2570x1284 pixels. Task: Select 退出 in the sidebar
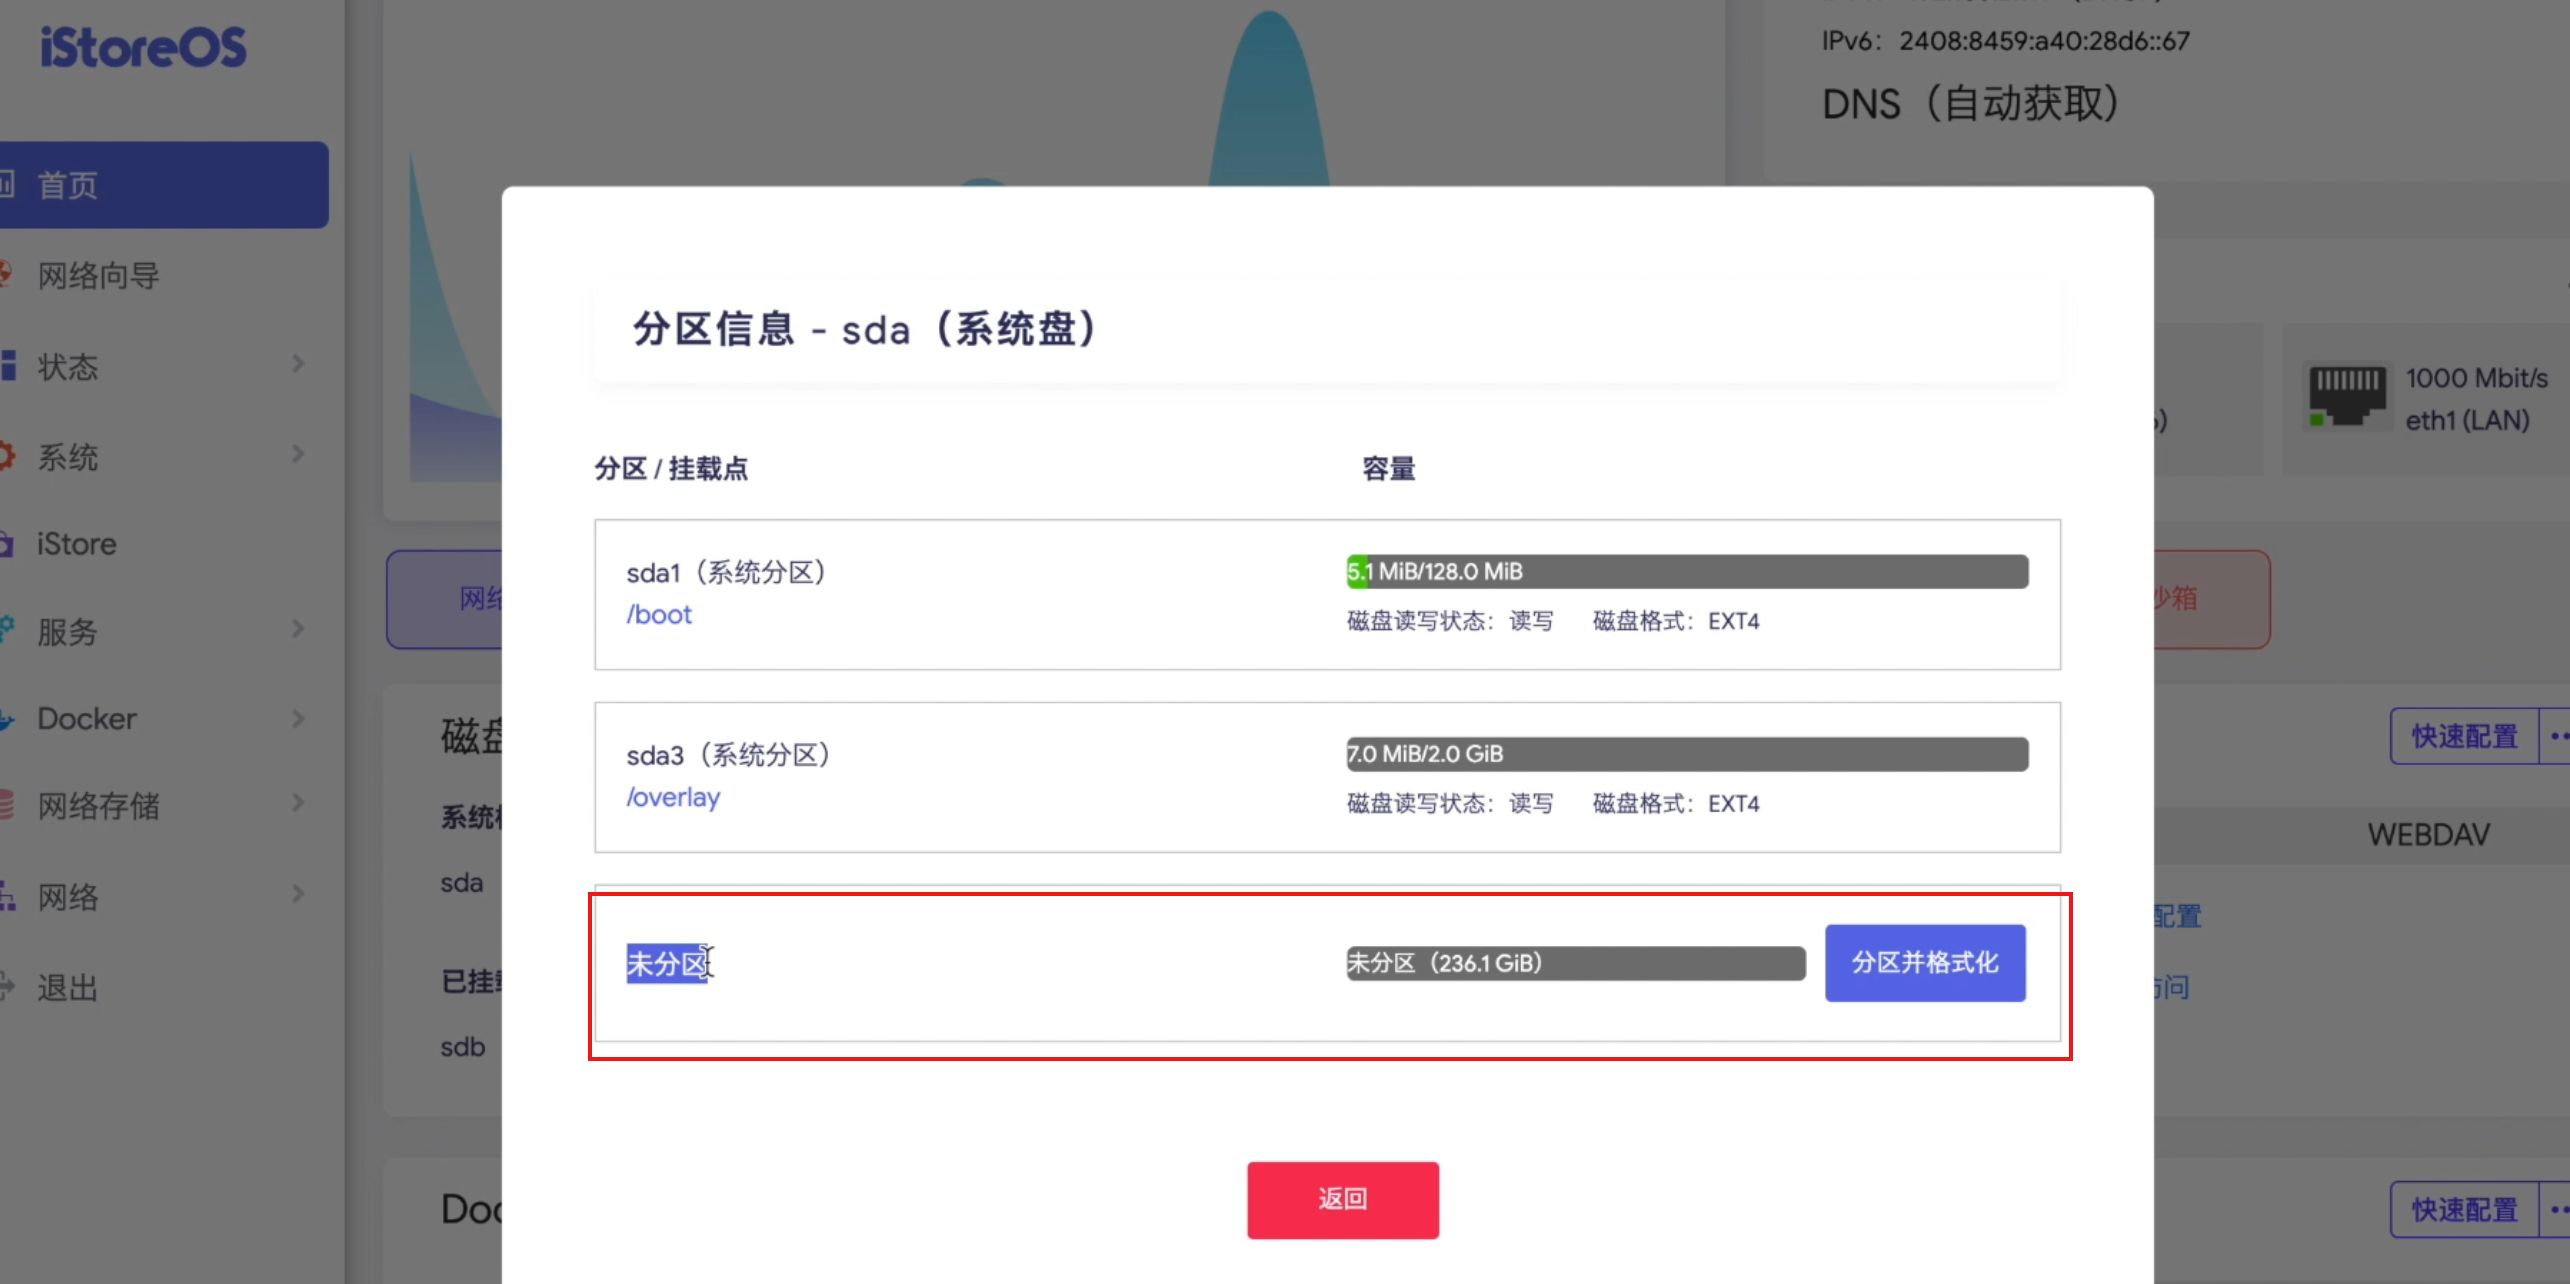click(67, 988)
